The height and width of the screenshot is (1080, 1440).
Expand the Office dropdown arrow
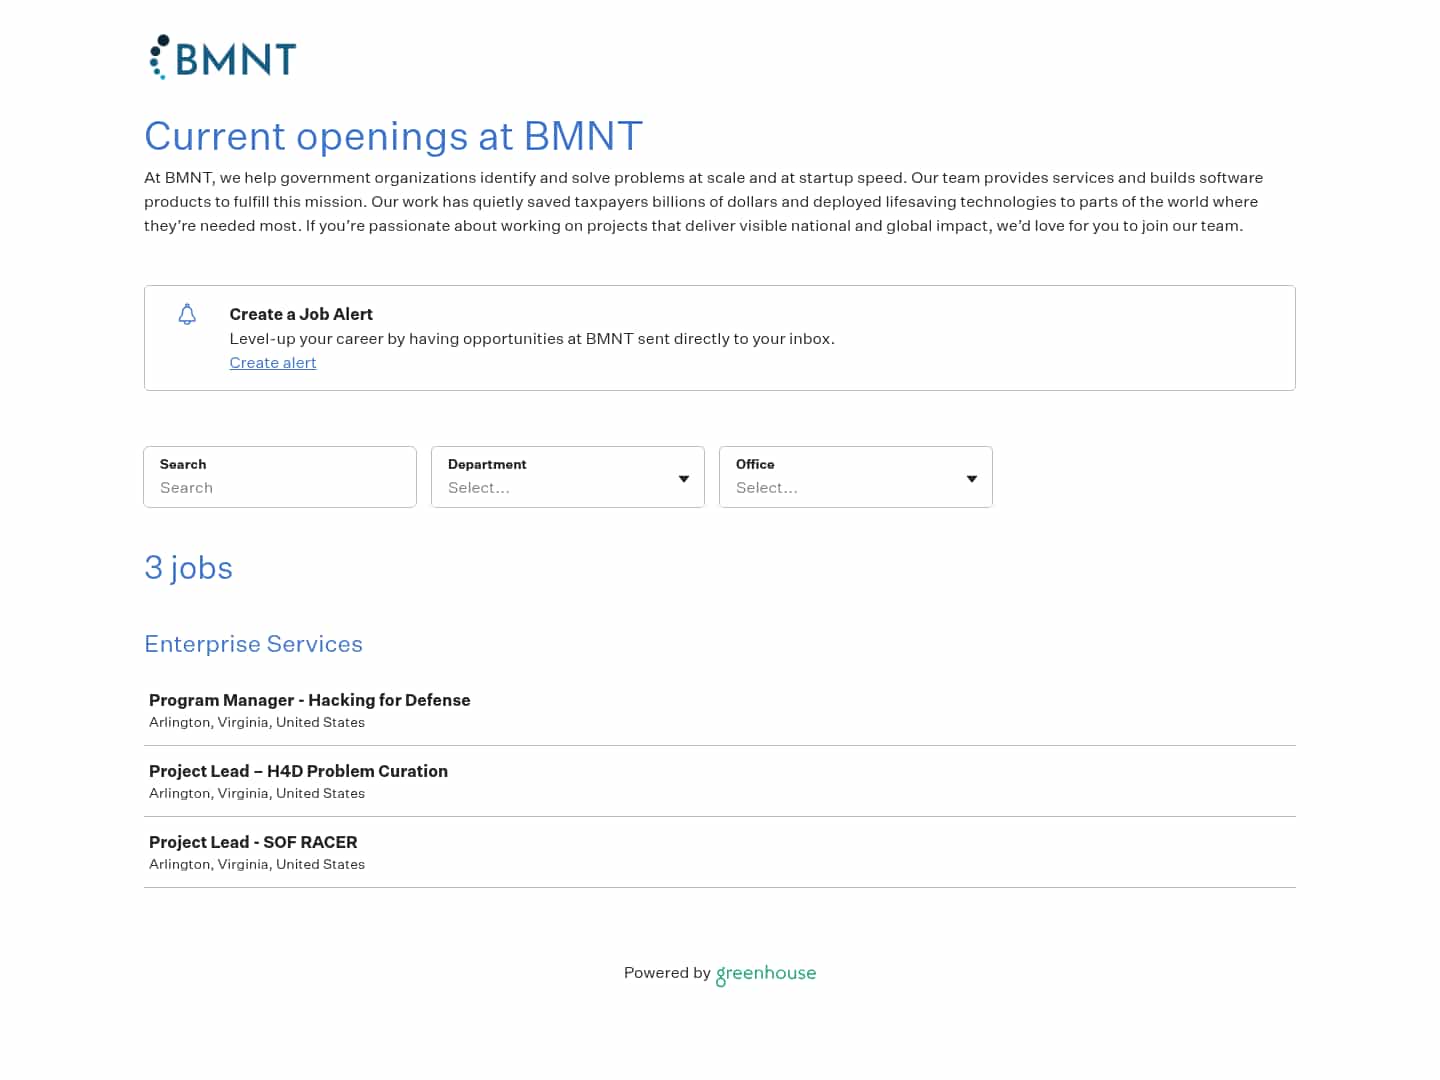(x=972, y=479)
